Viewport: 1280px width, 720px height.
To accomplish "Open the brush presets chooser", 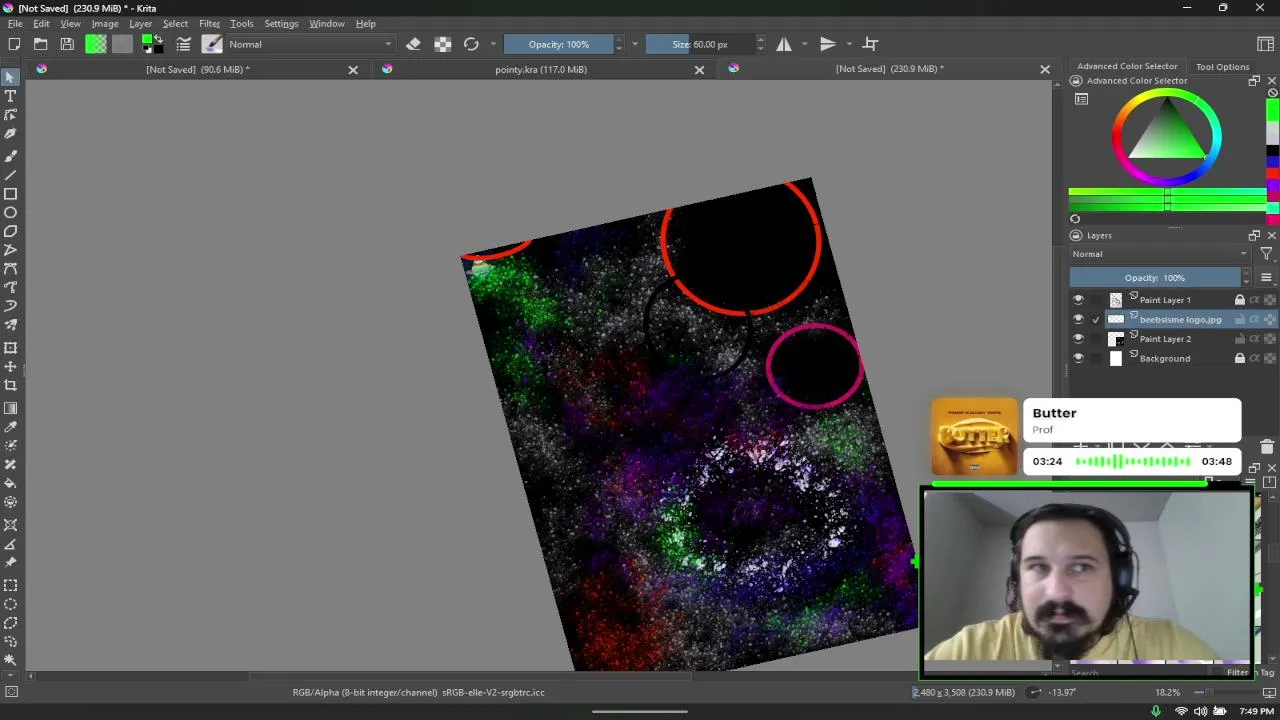I will [x=212, y=44].
